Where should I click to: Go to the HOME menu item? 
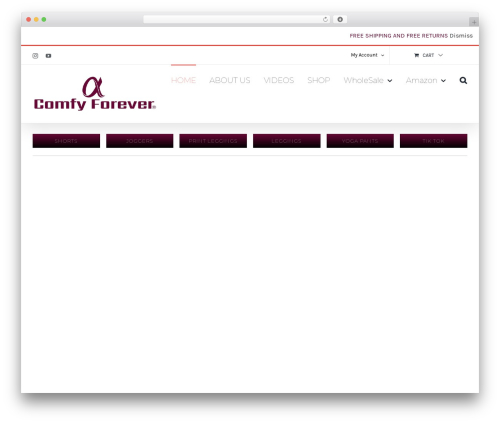[183, 80]
